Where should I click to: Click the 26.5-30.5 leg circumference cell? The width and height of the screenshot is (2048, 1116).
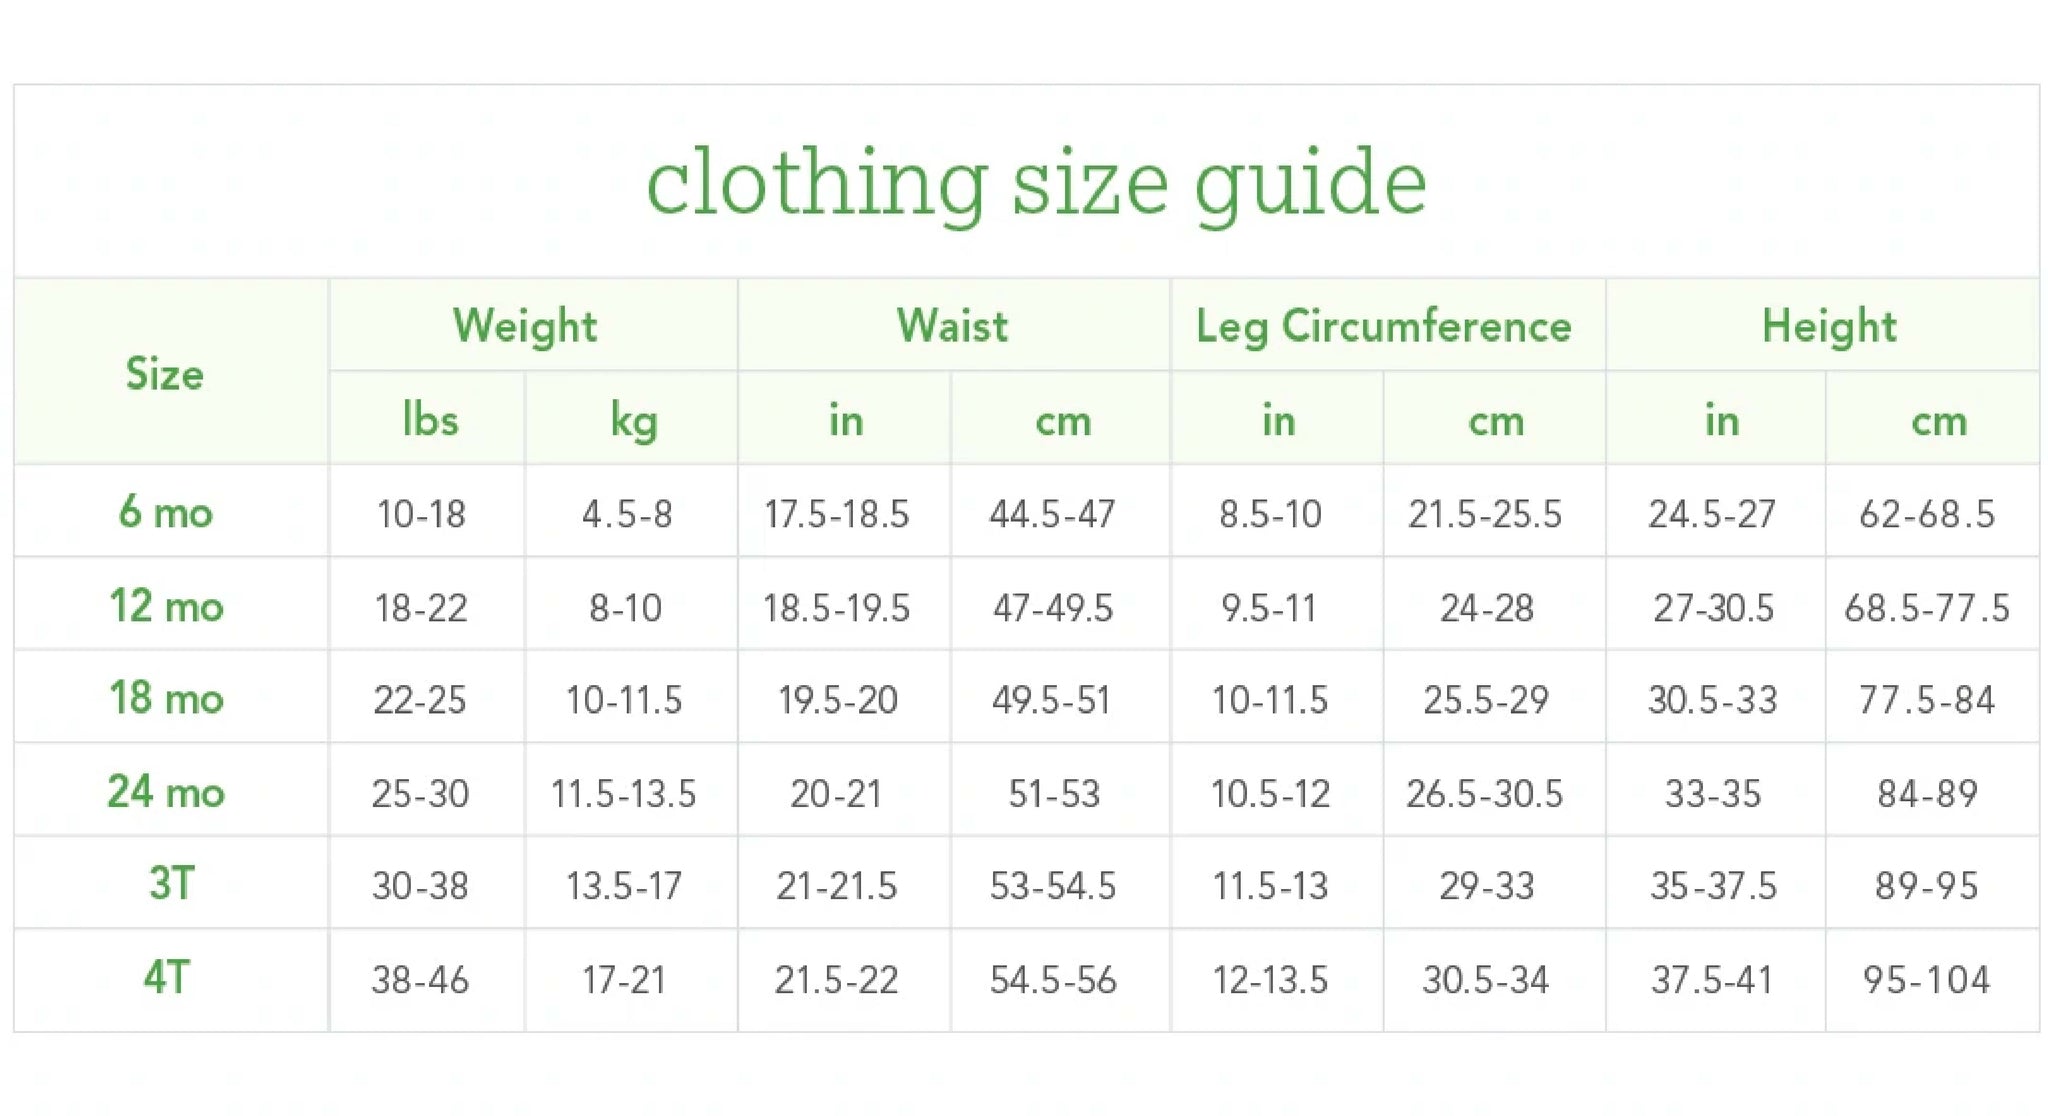[1484, 794]
